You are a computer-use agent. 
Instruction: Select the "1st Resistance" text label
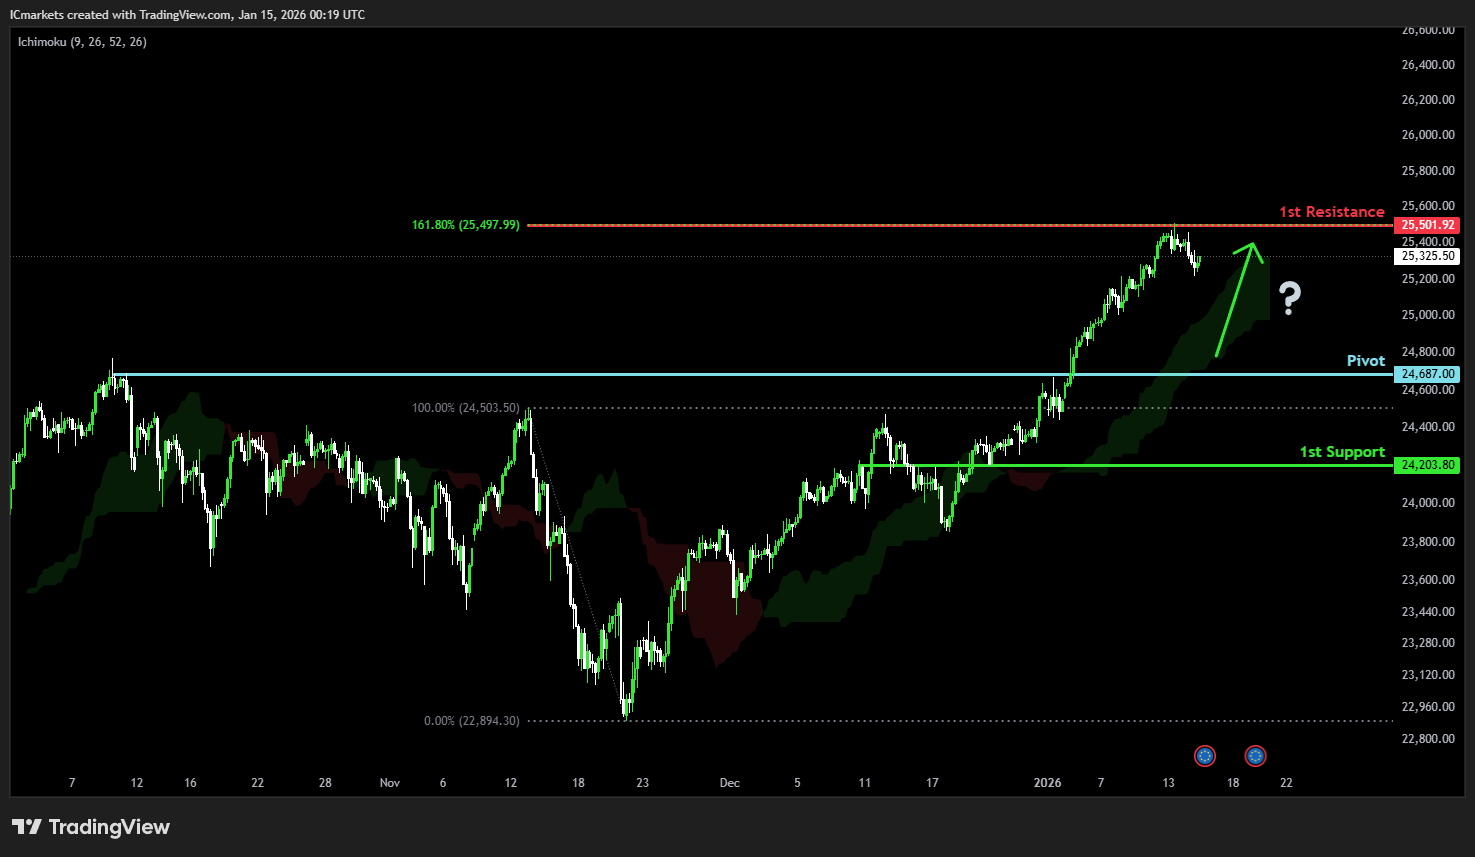(1331, 212)
